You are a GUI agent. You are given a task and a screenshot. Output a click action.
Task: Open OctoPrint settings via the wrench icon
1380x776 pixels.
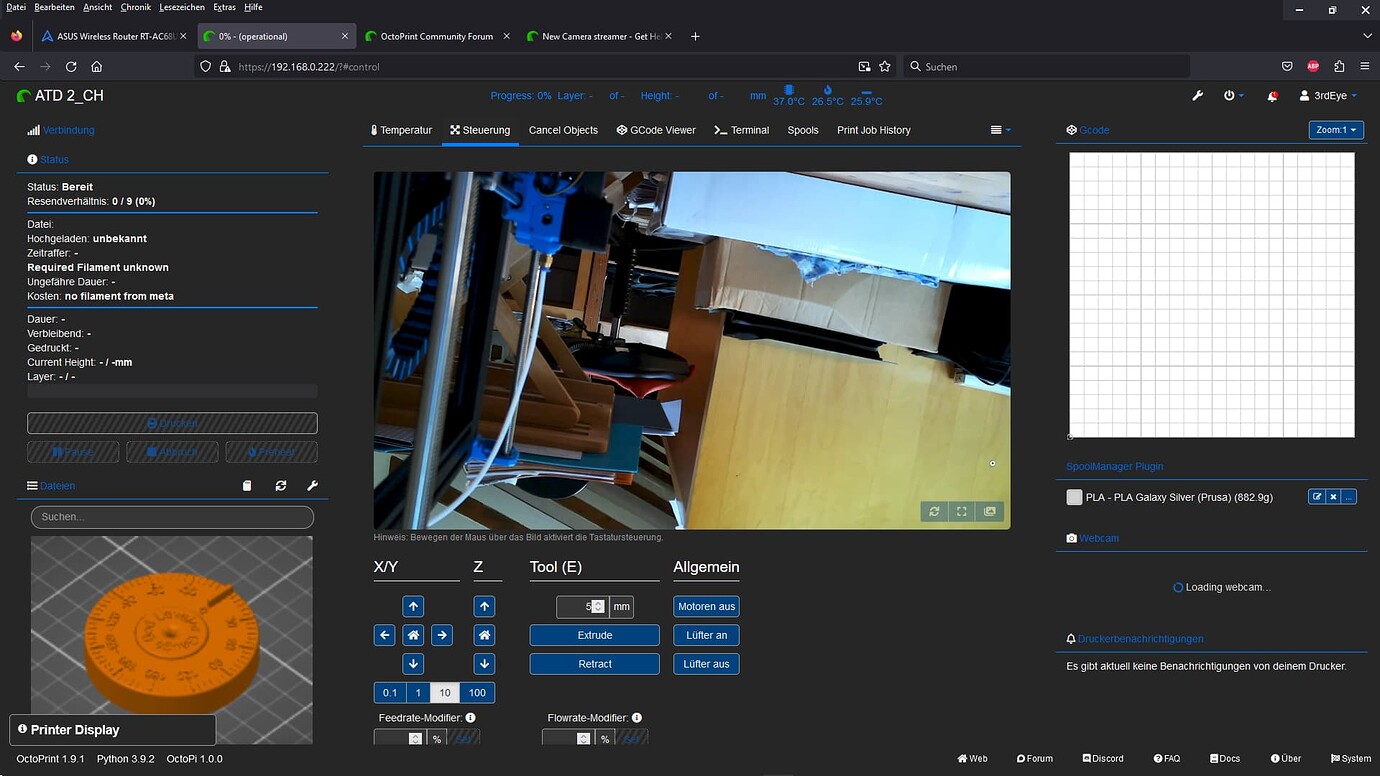point(1197,95)
